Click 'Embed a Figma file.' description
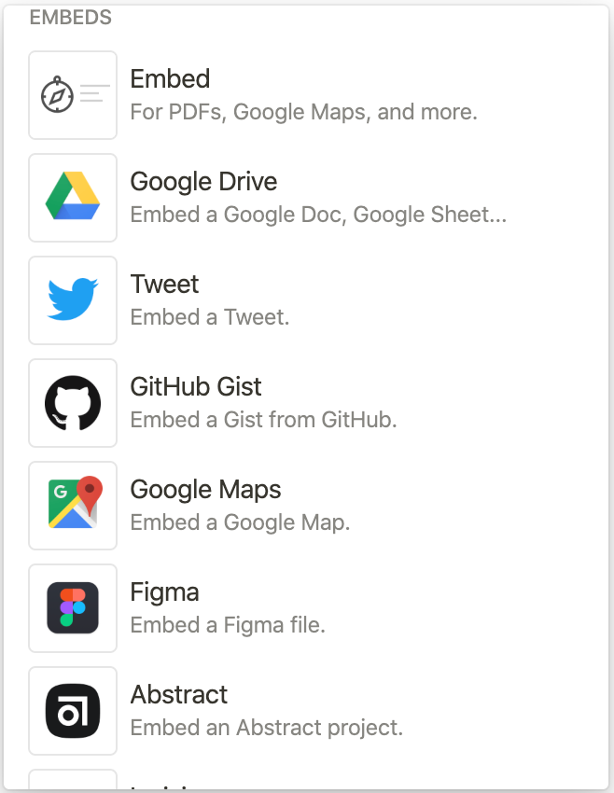The width and height of the screenshot is (614, 793). click(x=228, y=625)
